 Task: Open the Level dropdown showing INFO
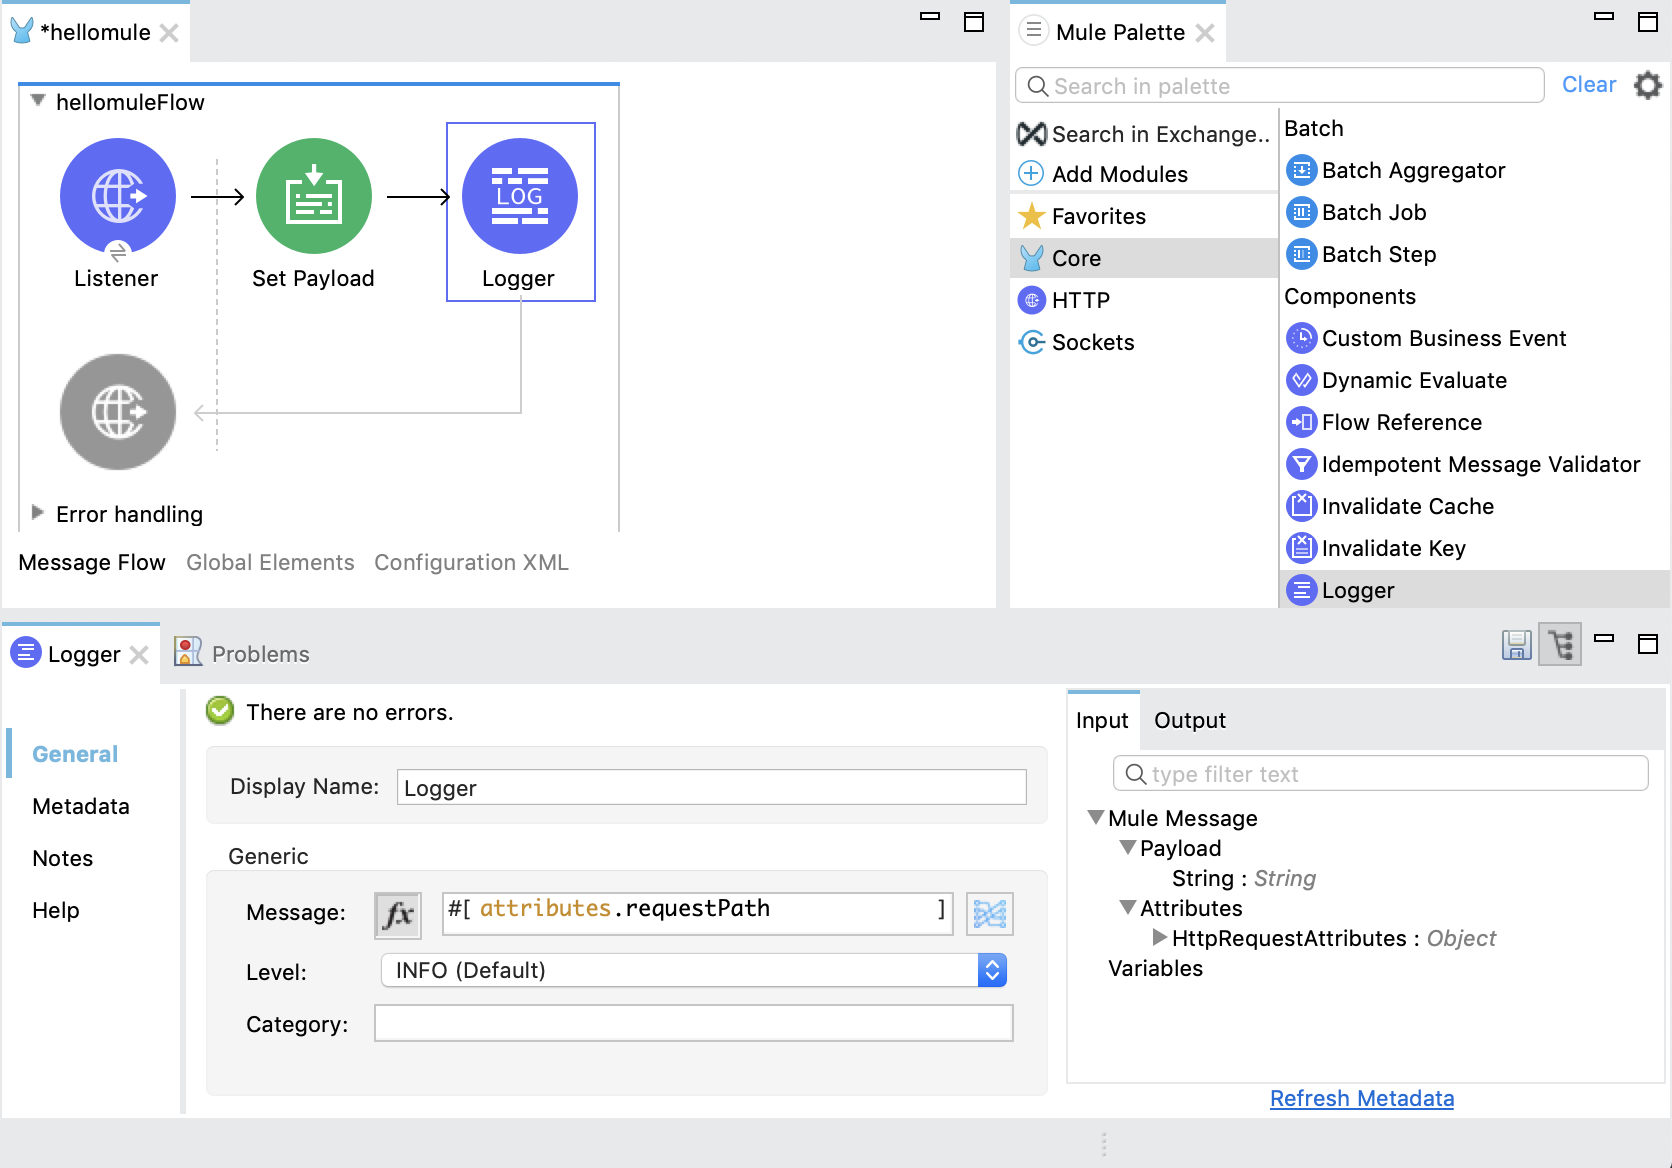pyautogui.click(x=991, y=970)
